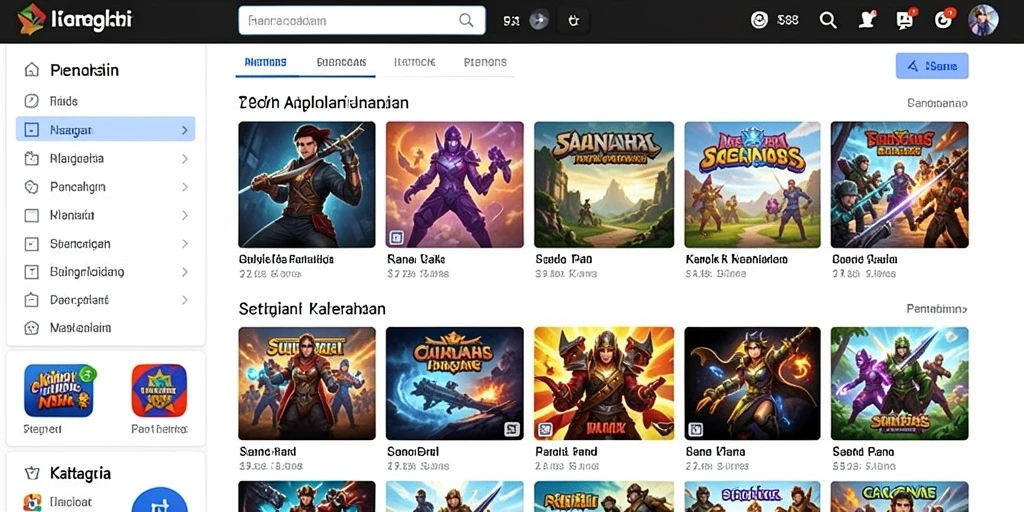The height and width of the screenshot is (512, 1024).
Task: Switch to the Ptenons tab
Action: pos(485,63)
